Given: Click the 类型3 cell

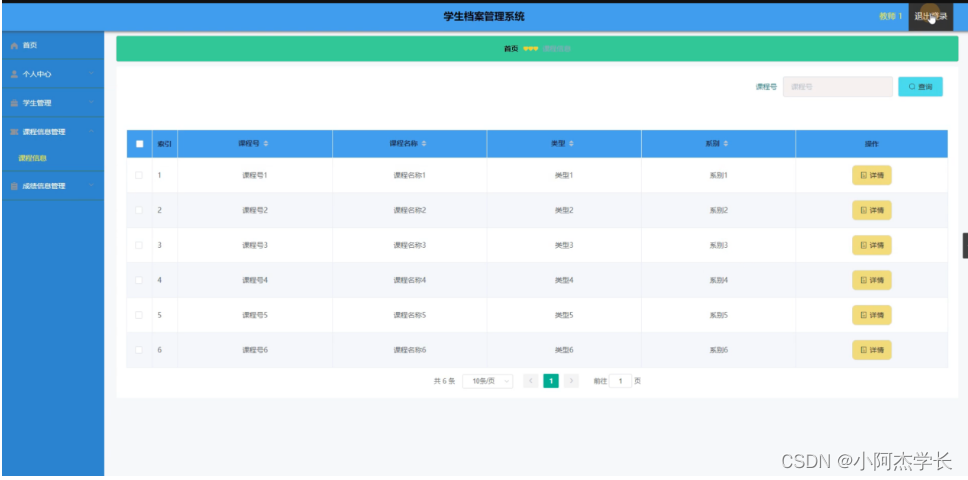Looking at the screenshot, I should 564,245.
